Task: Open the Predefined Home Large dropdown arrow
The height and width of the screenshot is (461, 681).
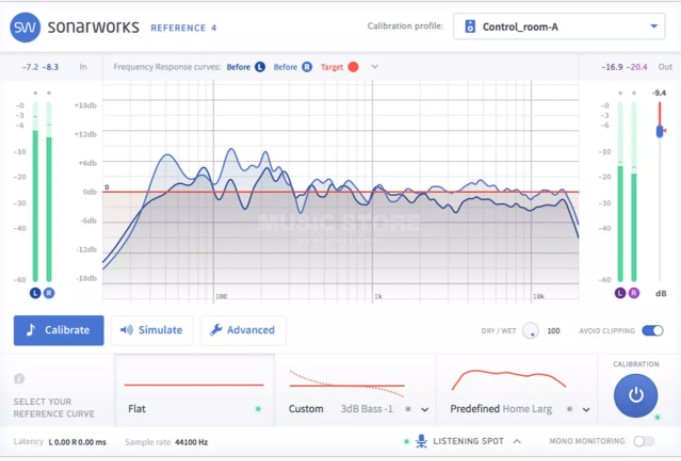Action: 586,409
